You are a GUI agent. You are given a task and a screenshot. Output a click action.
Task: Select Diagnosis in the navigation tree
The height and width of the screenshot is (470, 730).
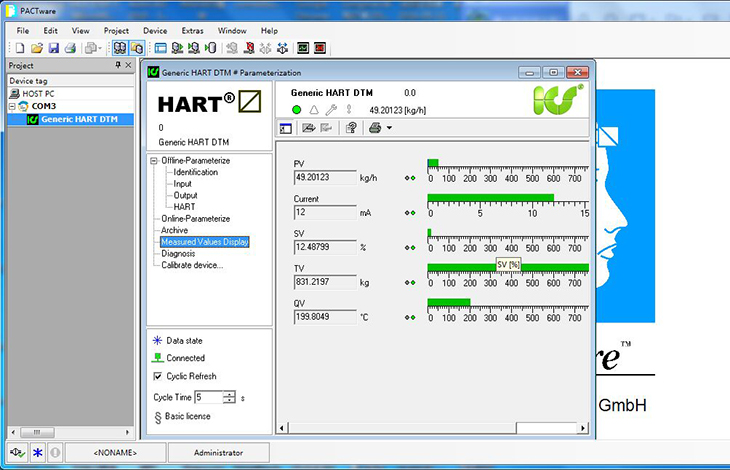[x=178, y=253]
